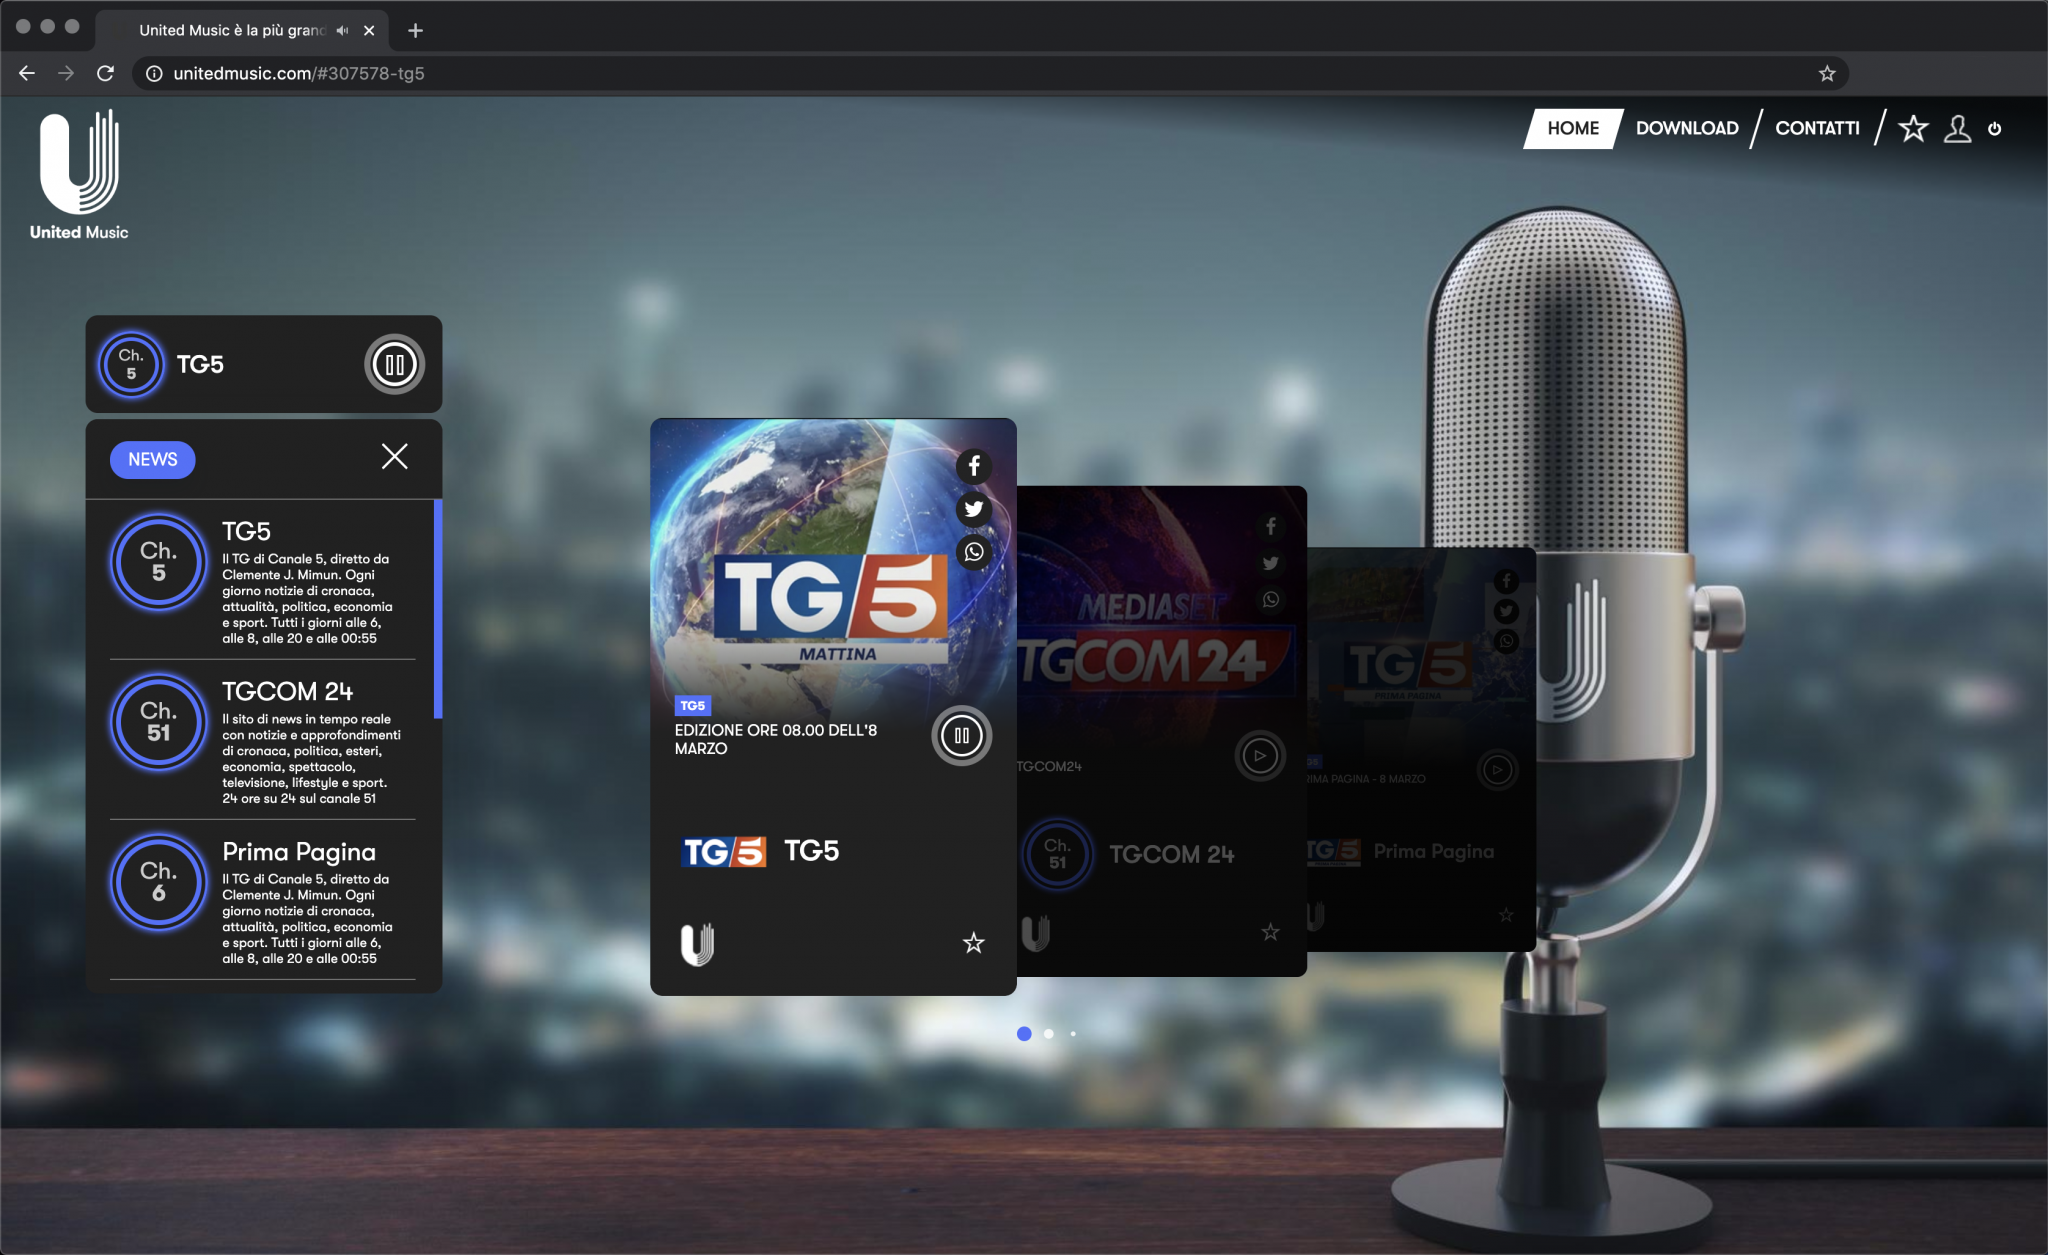
Task: Click the power logout icon
Action: pos(1995,128)
